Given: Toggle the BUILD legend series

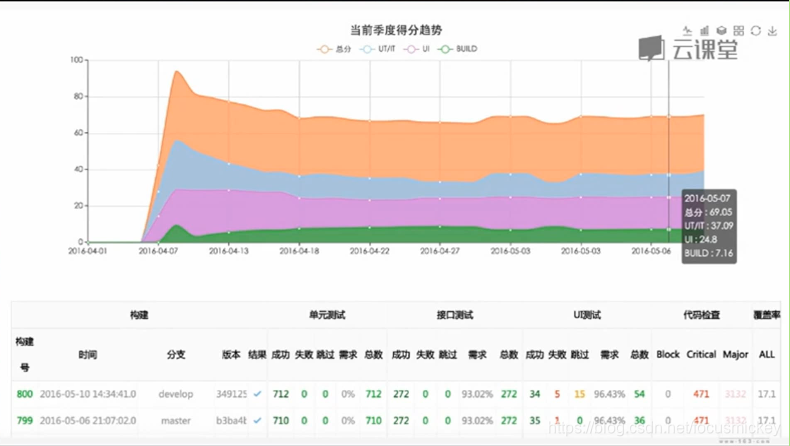Looking at the screenshot, I should pyautogui.click(x=457, y=49).
